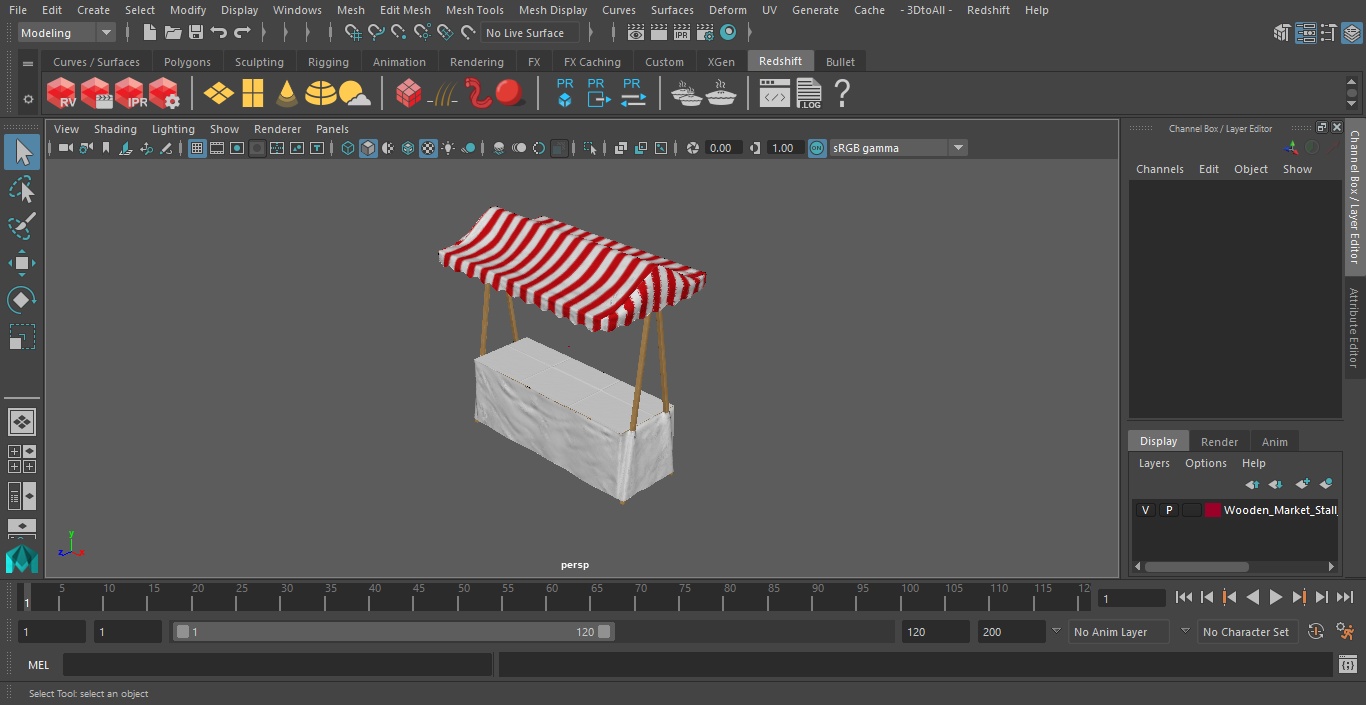Create a Redshift dome light (yellow disc icon)
The width and height of the screenshot is (1366, 705).
320,94
